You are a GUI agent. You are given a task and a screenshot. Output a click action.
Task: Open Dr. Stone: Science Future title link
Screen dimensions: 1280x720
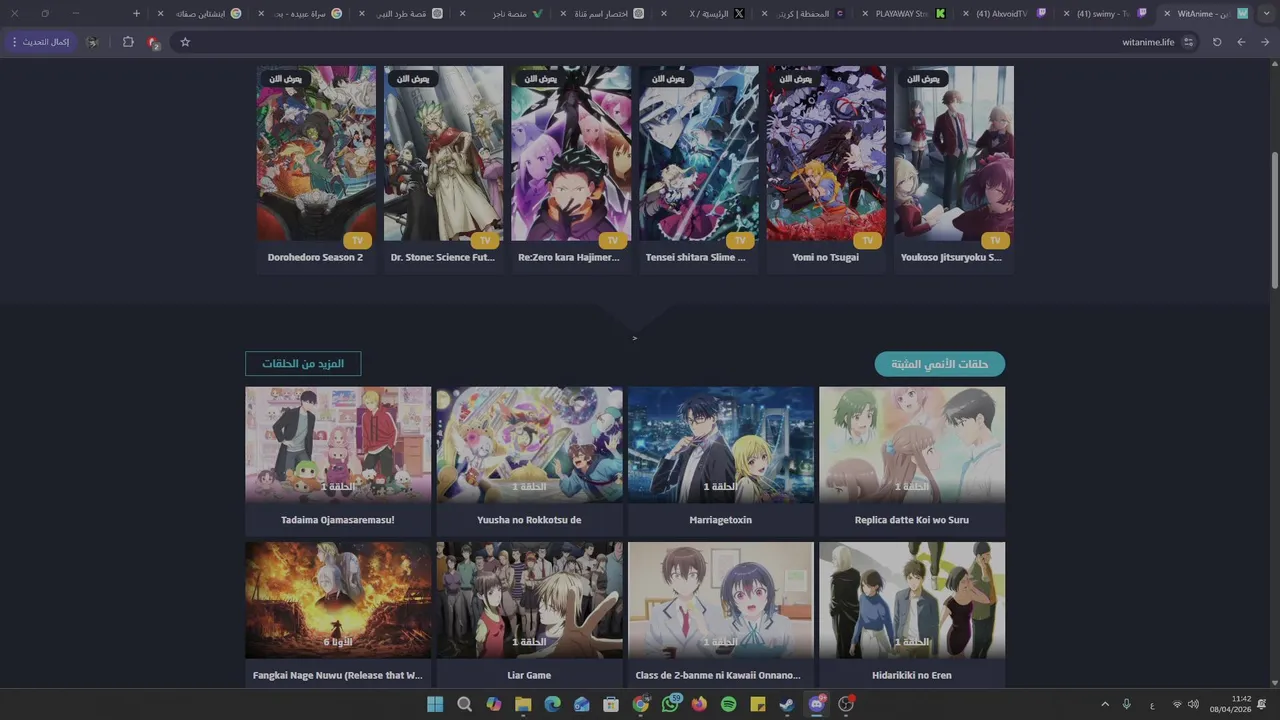coord(443,257)
